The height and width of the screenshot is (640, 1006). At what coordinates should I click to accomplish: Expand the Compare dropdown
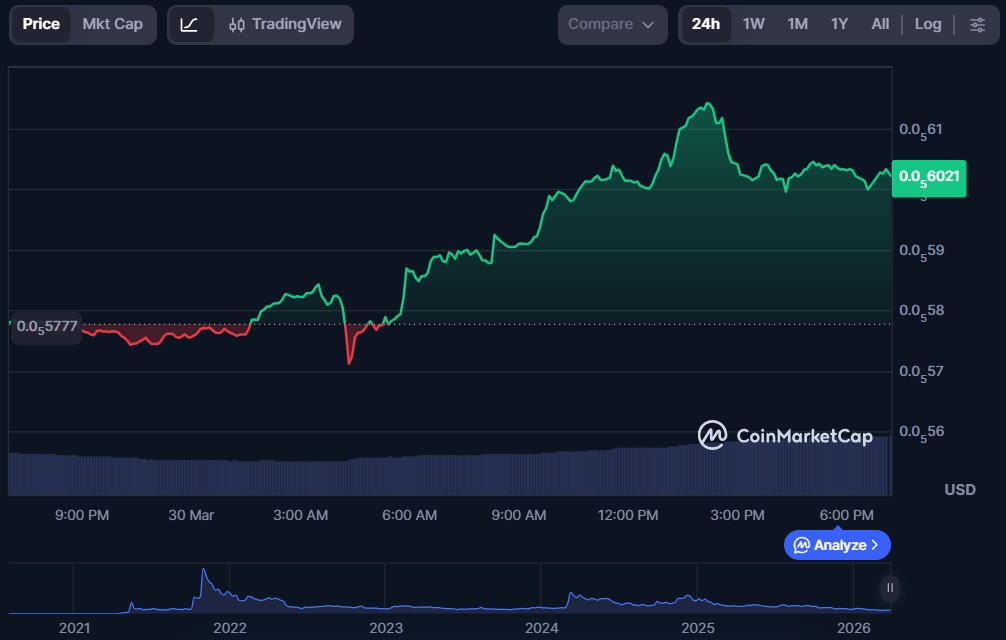click(x=612, y=24)
